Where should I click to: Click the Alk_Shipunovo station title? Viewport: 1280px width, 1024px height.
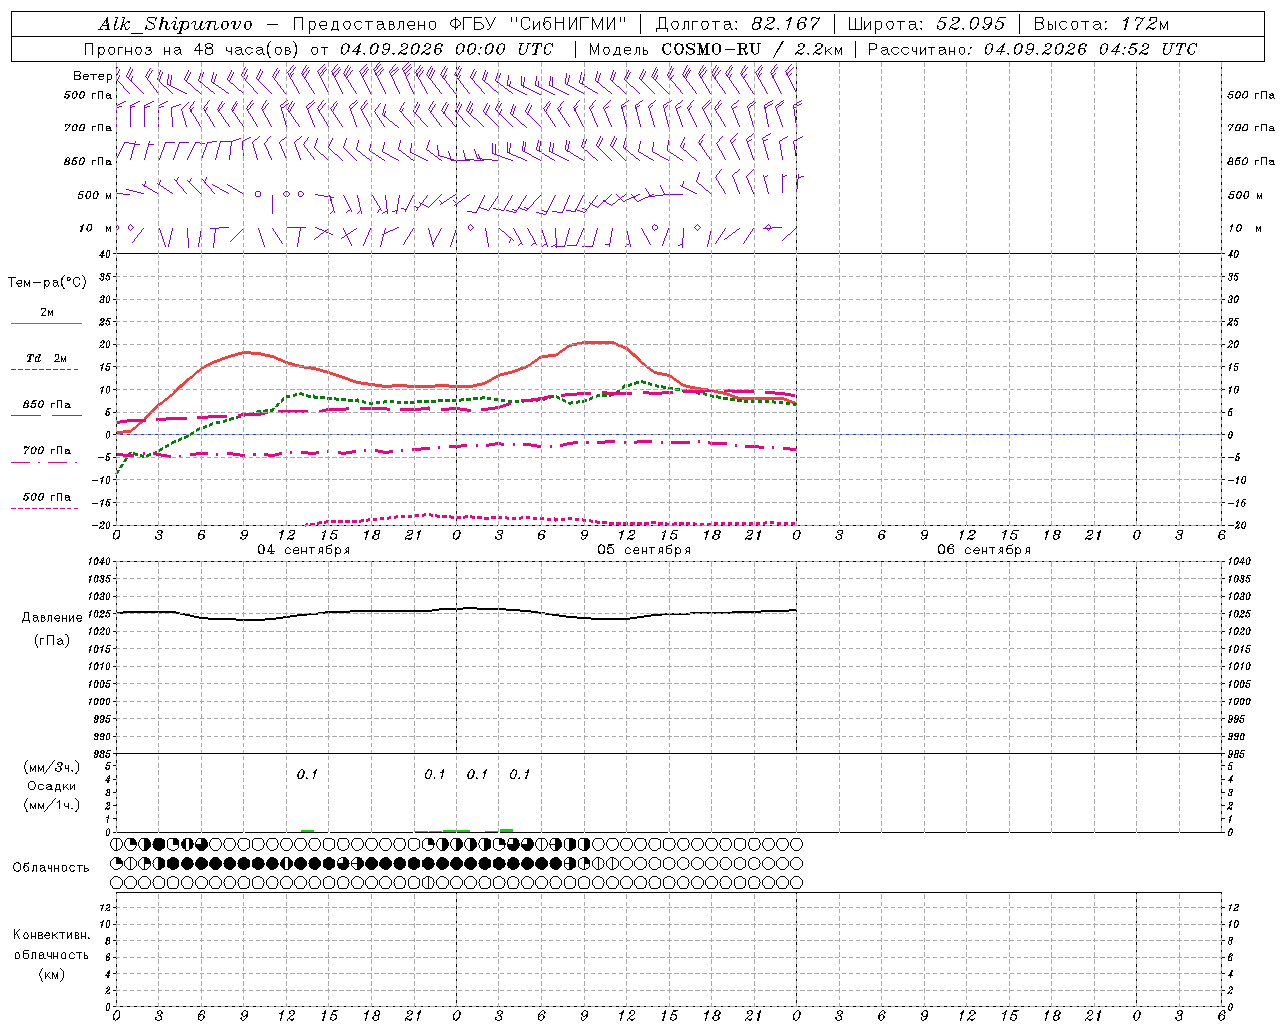[x=176, y=24]
